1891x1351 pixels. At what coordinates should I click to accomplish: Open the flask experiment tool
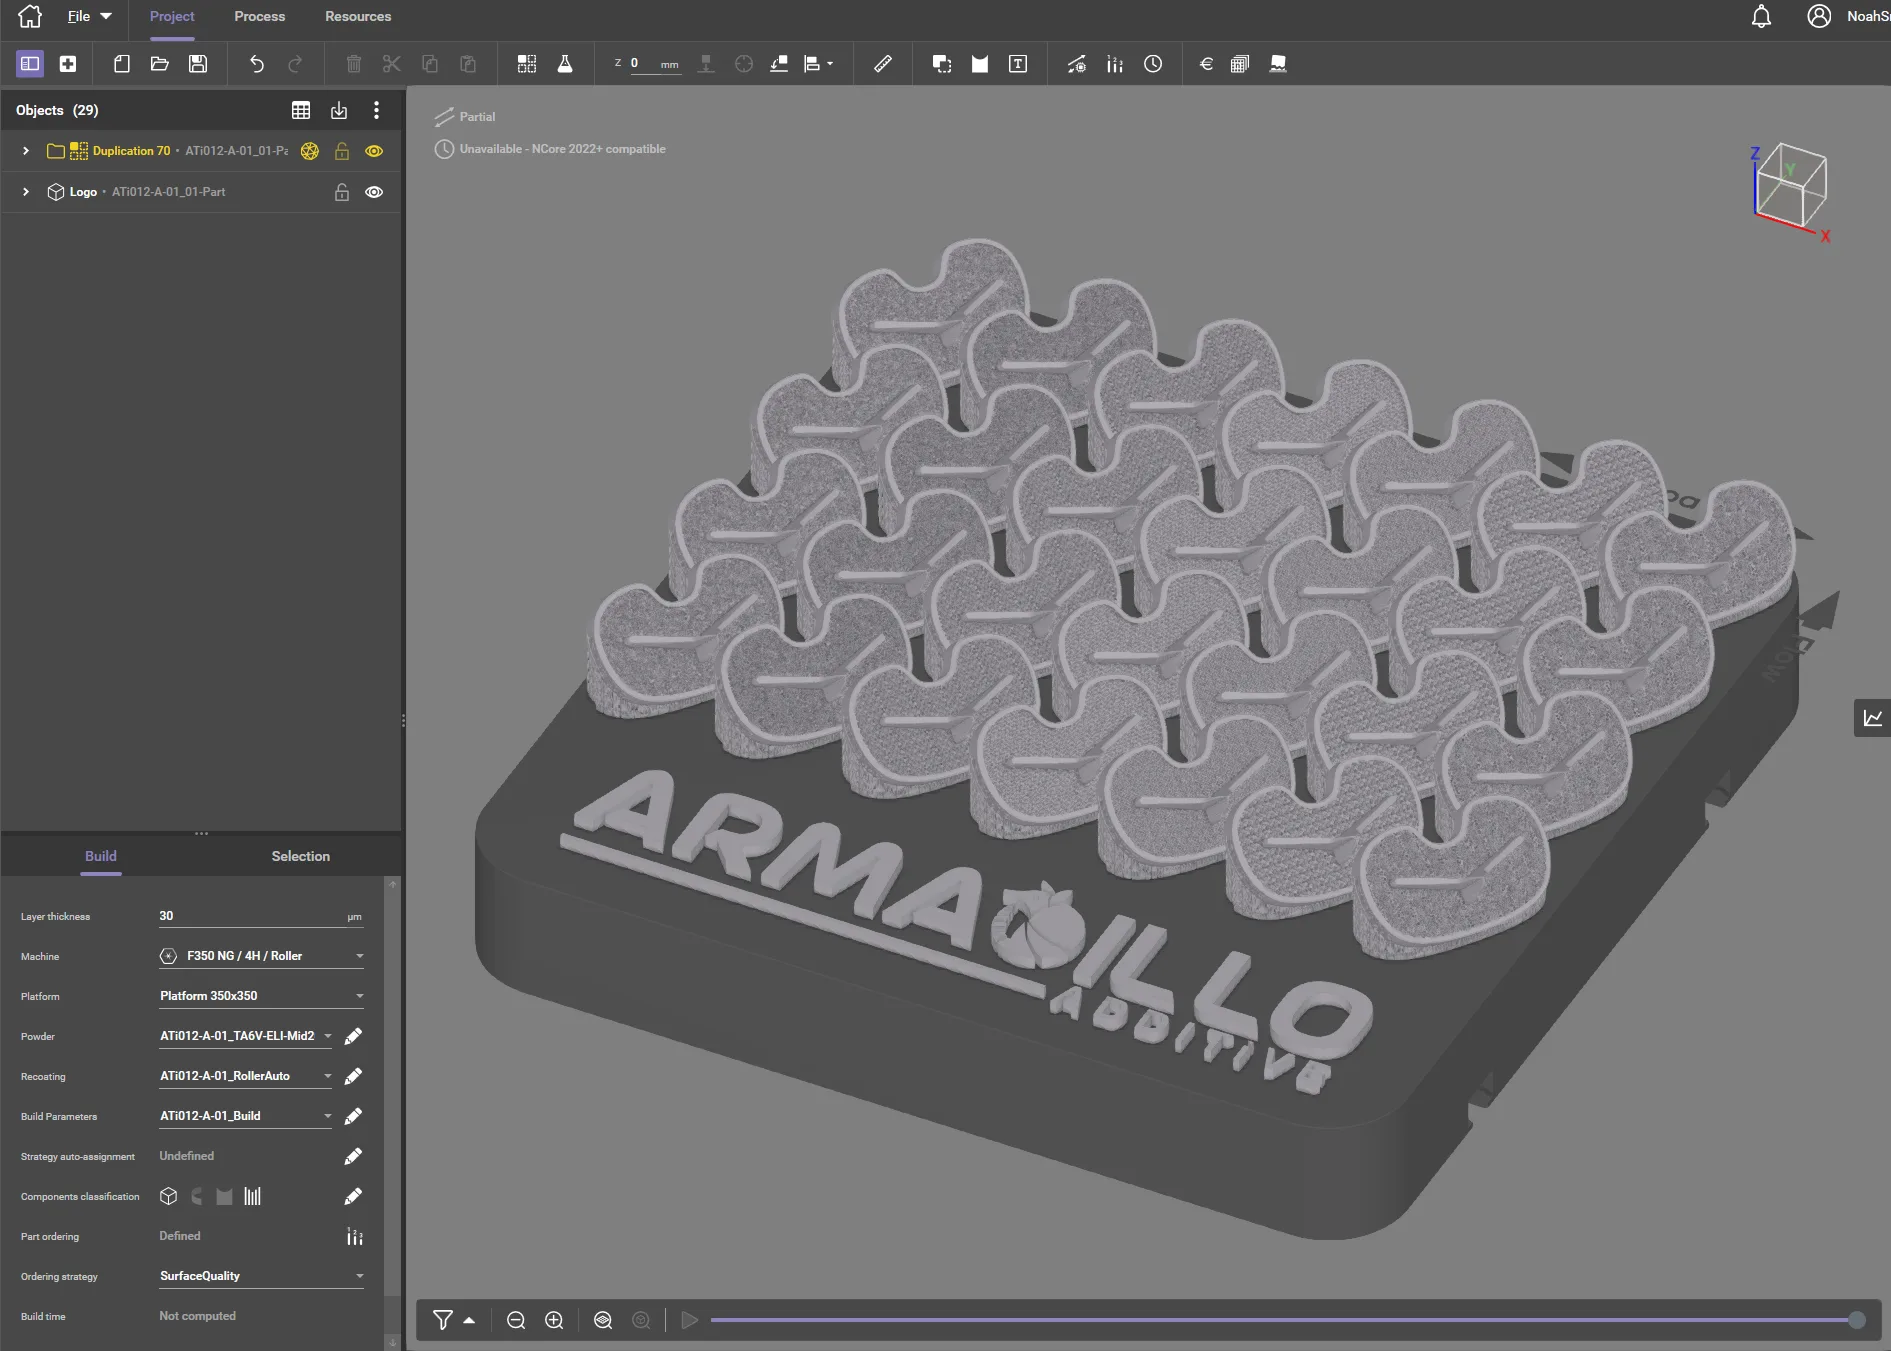coord(565,64)
